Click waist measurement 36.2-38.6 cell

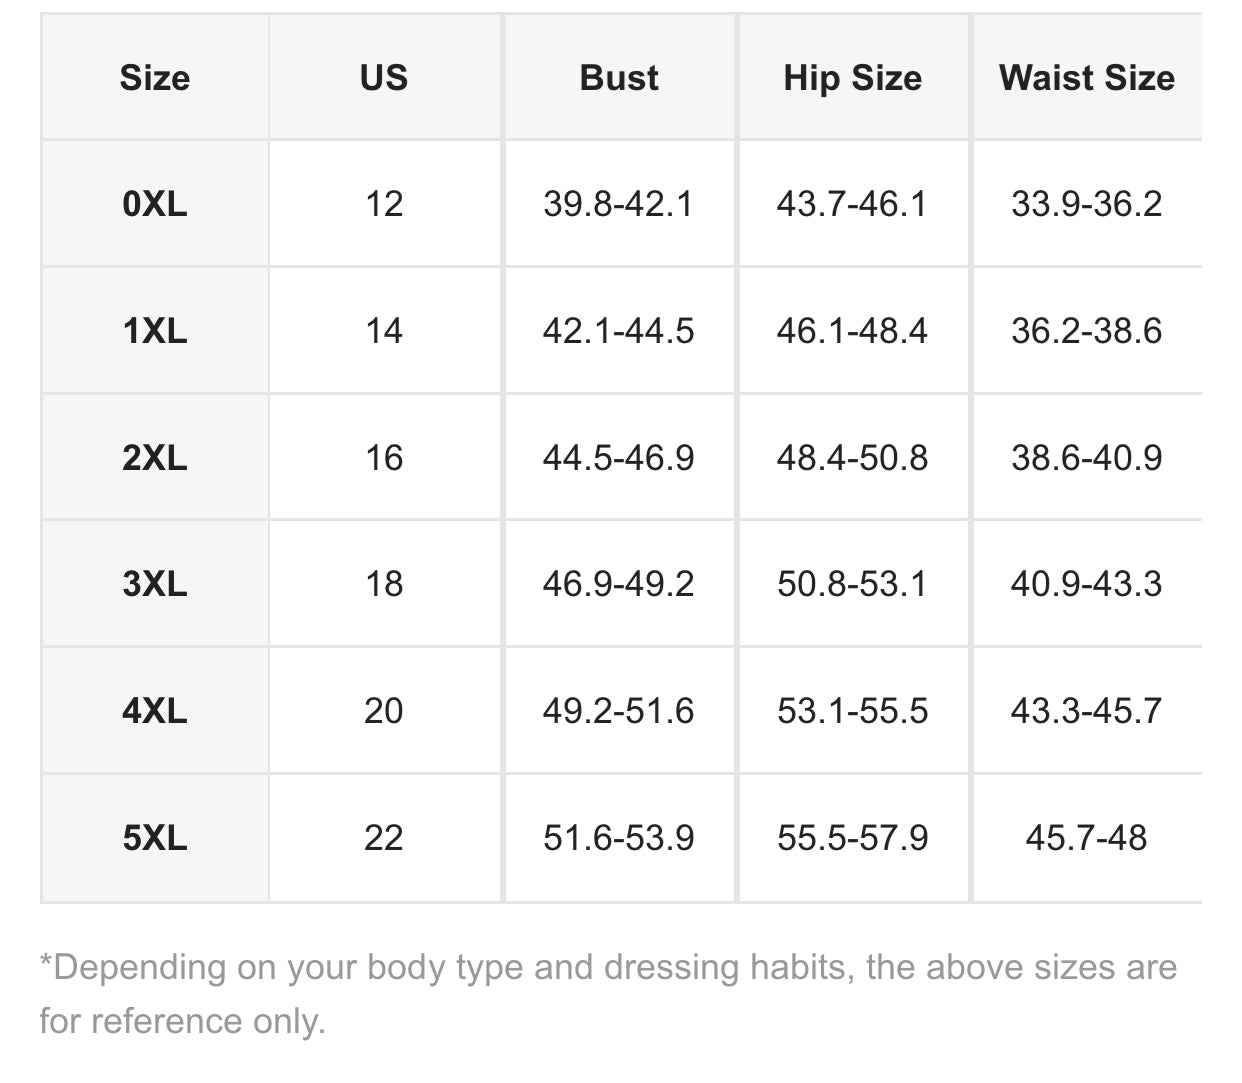click(x=1087, y=331)
